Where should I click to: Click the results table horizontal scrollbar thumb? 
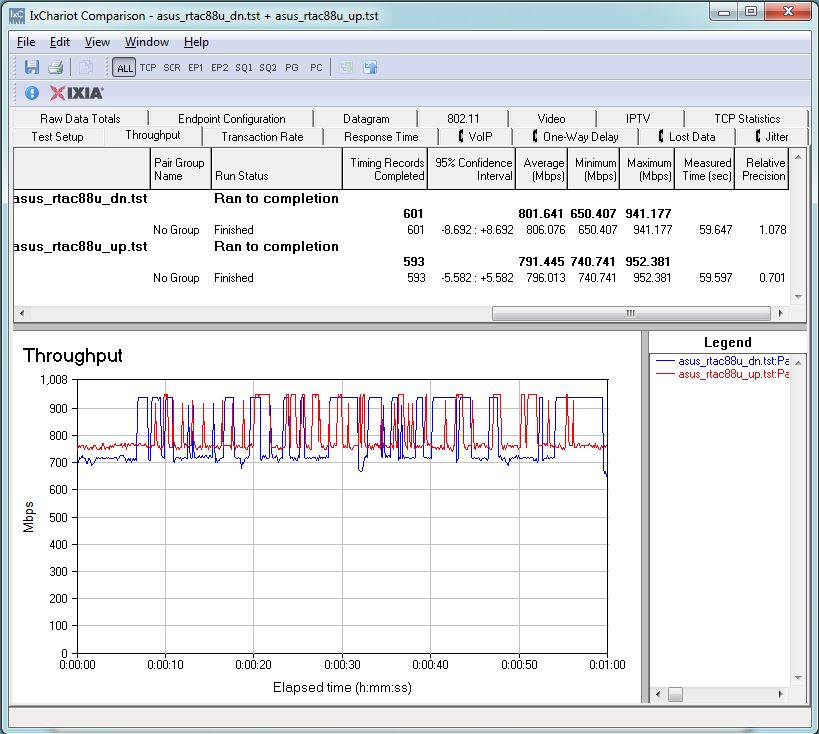click(x=631, y=313)
